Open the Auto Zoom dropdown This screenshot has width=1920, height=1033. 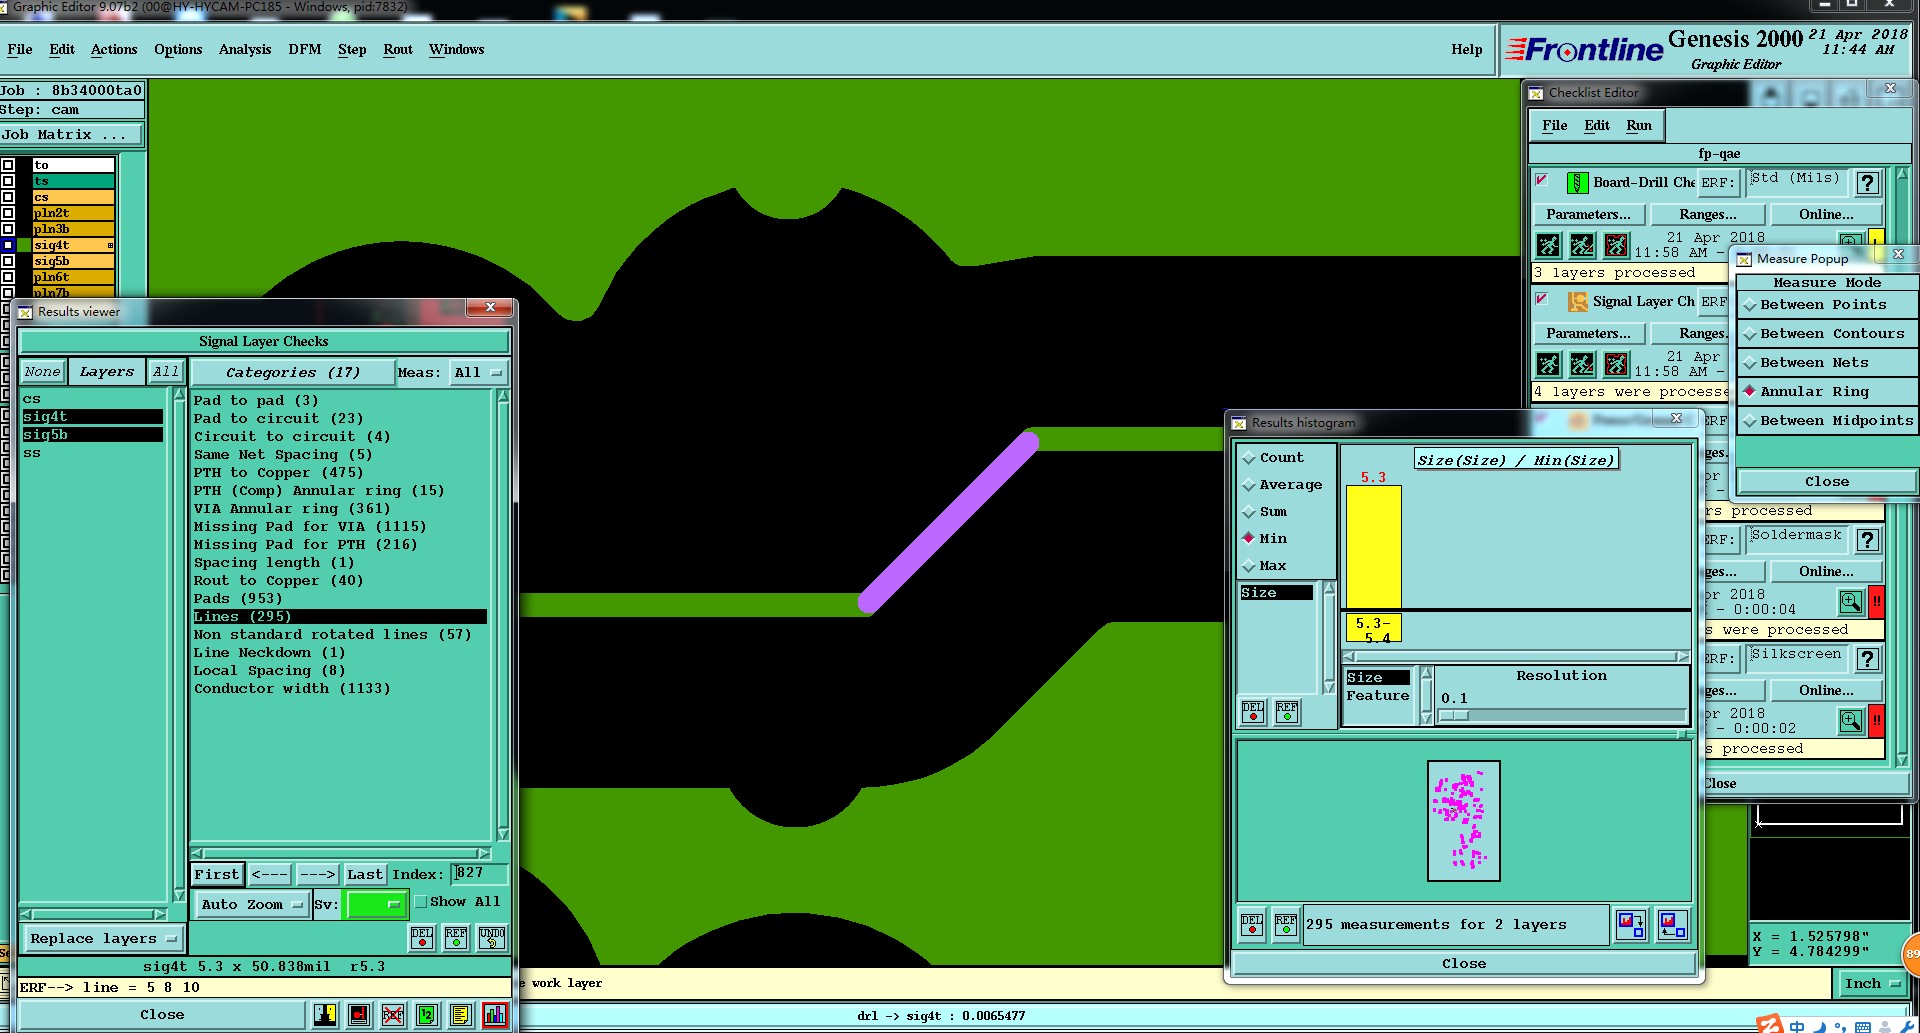coord(251,905)
